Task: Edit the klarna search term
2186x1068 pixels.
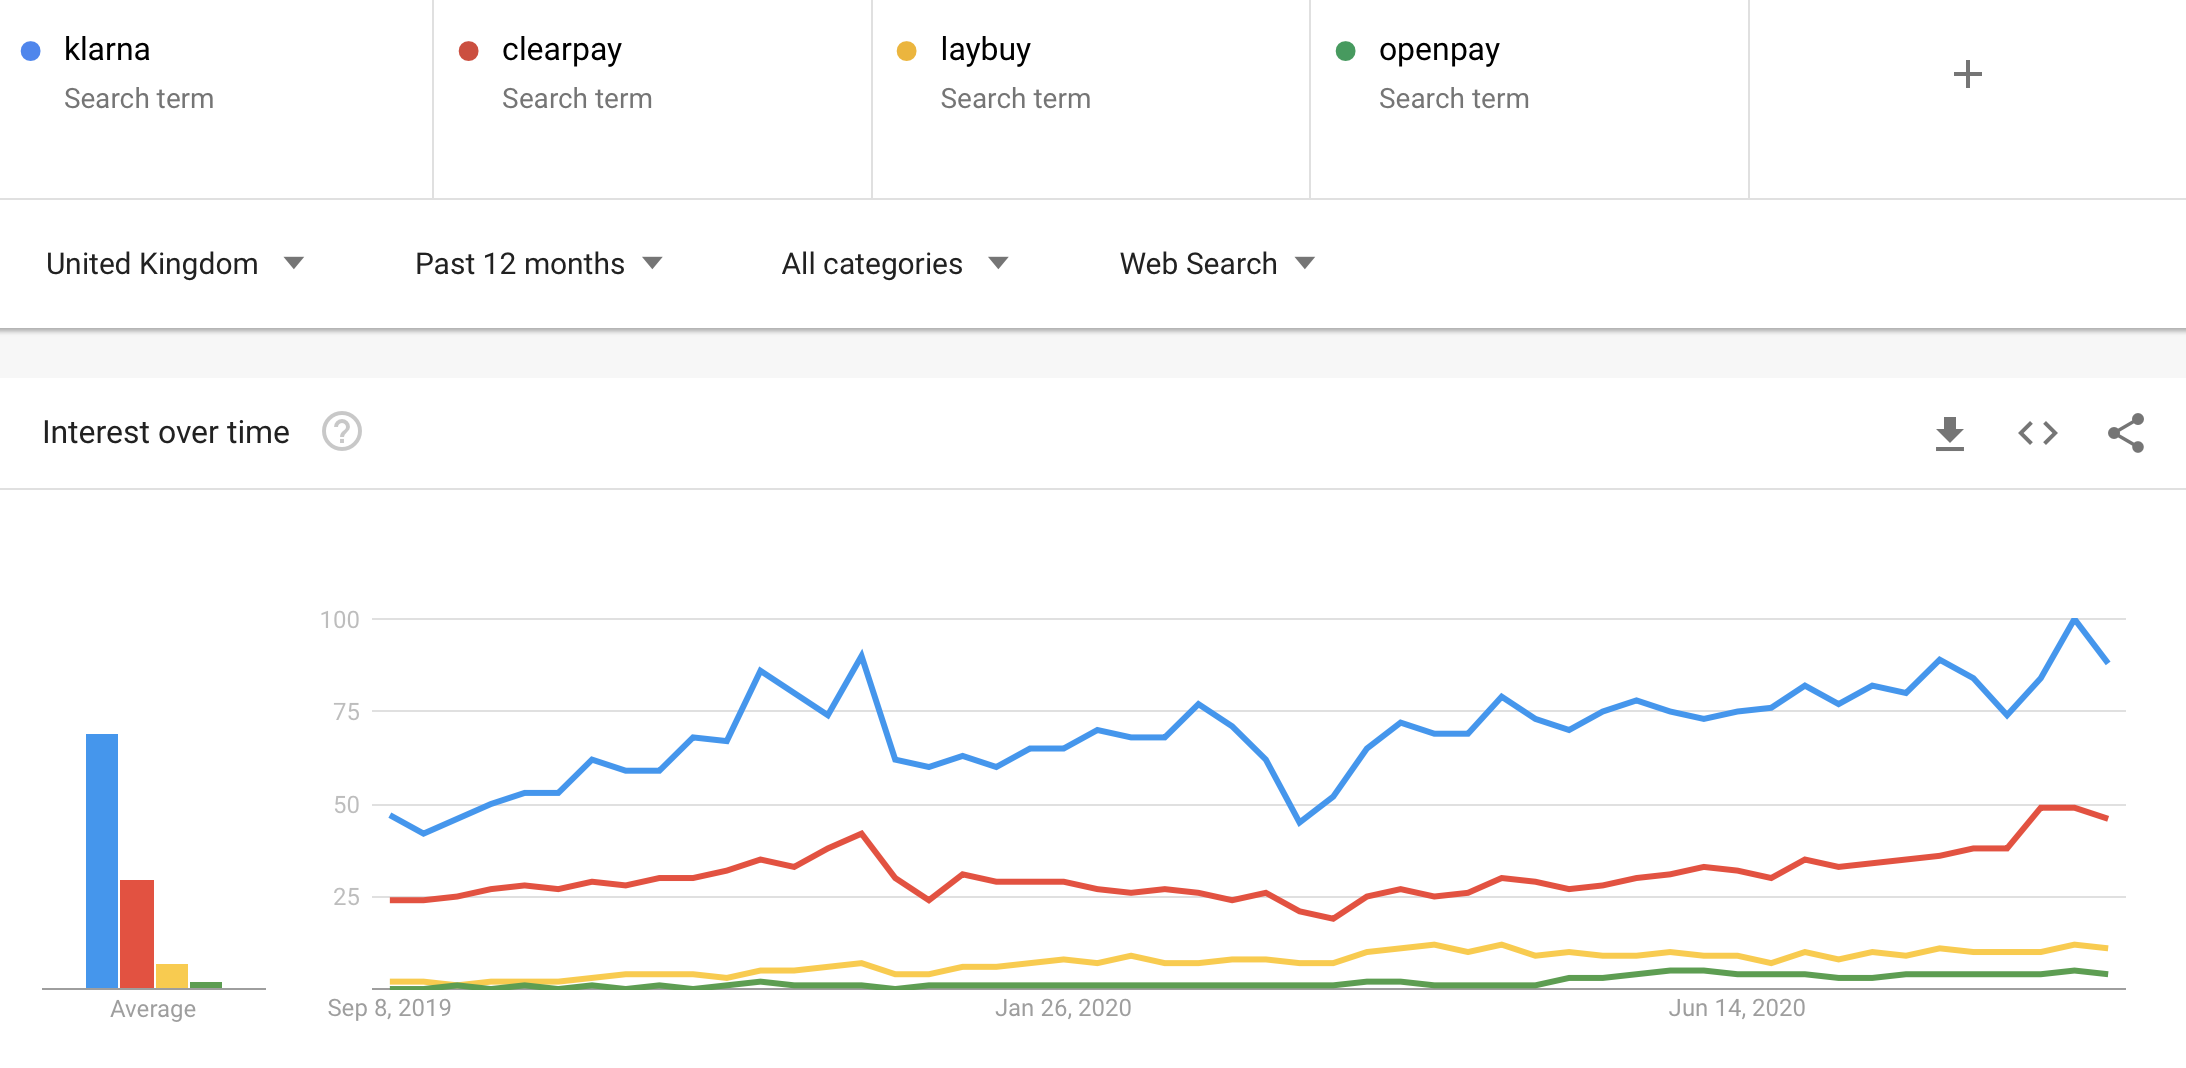Action: pyautogui.click(x=107, y=50)
